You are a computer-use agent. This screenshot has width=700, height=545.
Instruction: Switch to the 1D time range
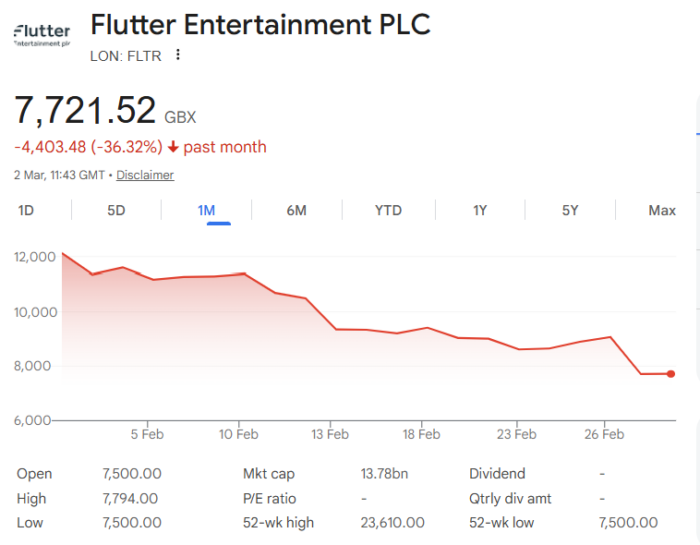tap(26, 210)
